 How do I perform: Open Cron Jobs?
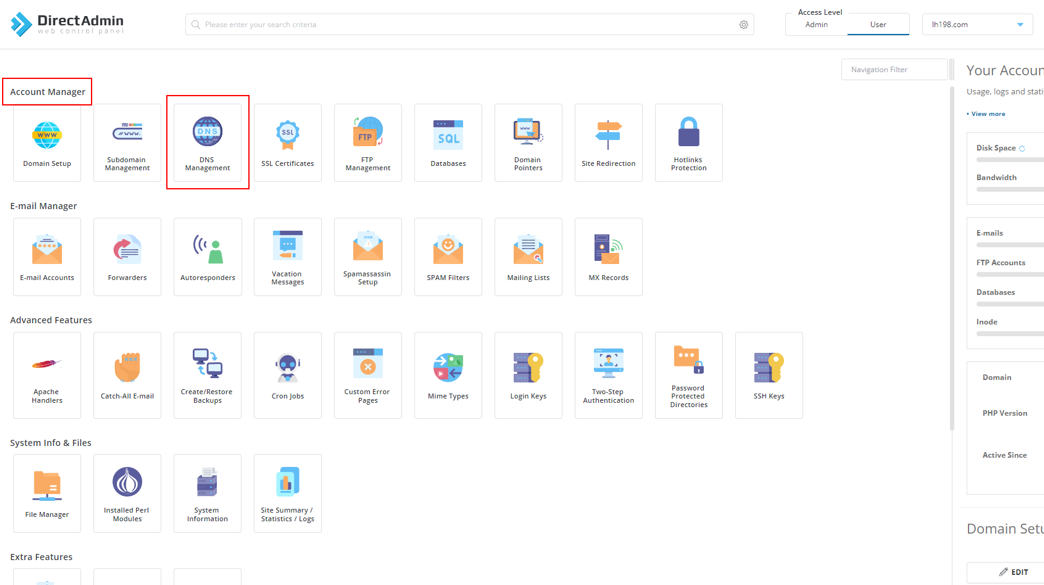tap(287, 375)
